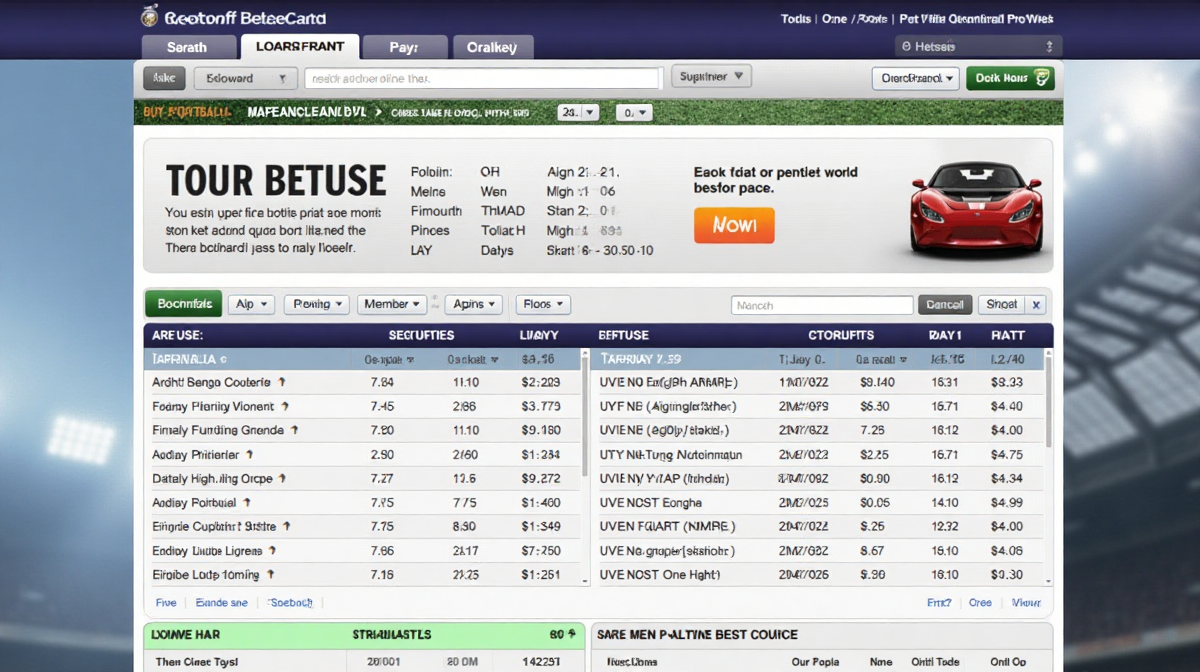This screenshot has height=672, width=1200.
Task: Click the site logo beside Reetonff BetaeCarta
Action: [150, 17]
